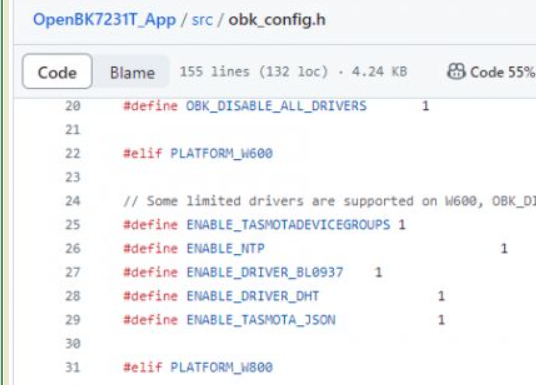Screen dimensions: 536x385
Task: Click the Copilot icon beside Code 55%
Action: pos(456,71)
